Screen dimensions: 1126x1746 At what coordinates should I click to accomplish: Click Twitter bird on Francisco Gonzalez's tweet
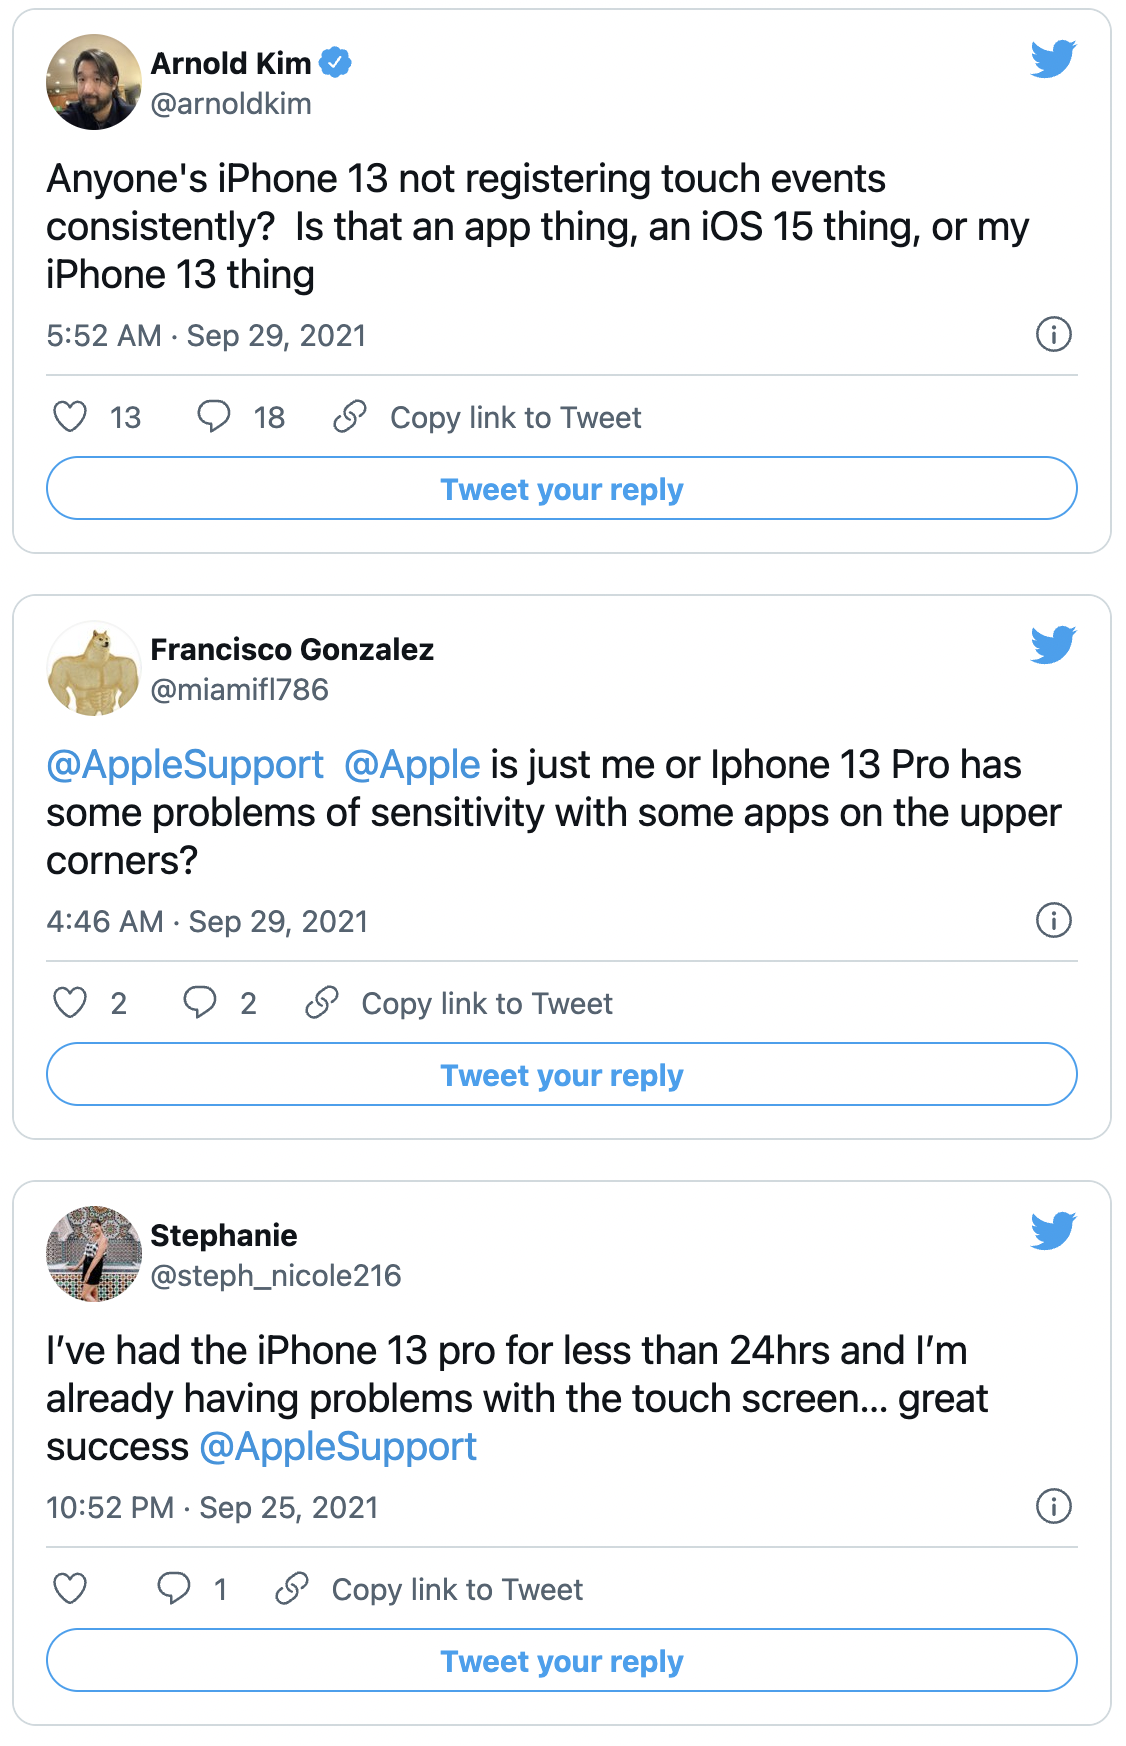pos(1053,645)
